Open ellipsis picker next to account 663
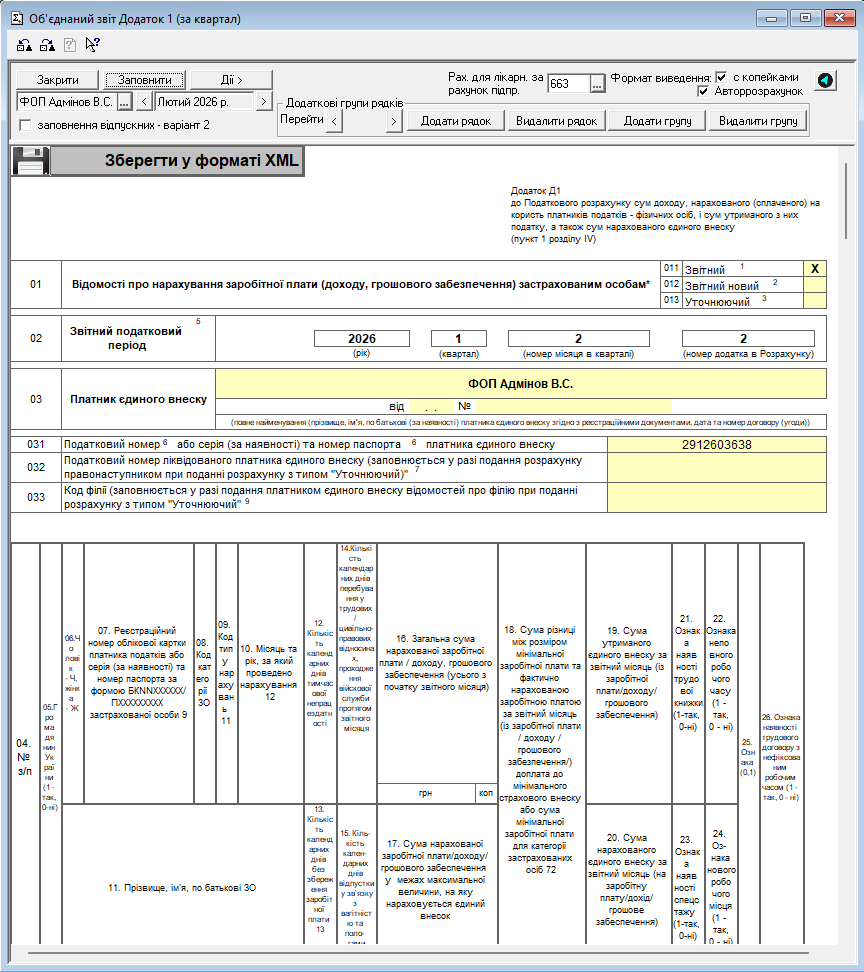Viewport: 864px width, 972px height. (x=597, y=84)
